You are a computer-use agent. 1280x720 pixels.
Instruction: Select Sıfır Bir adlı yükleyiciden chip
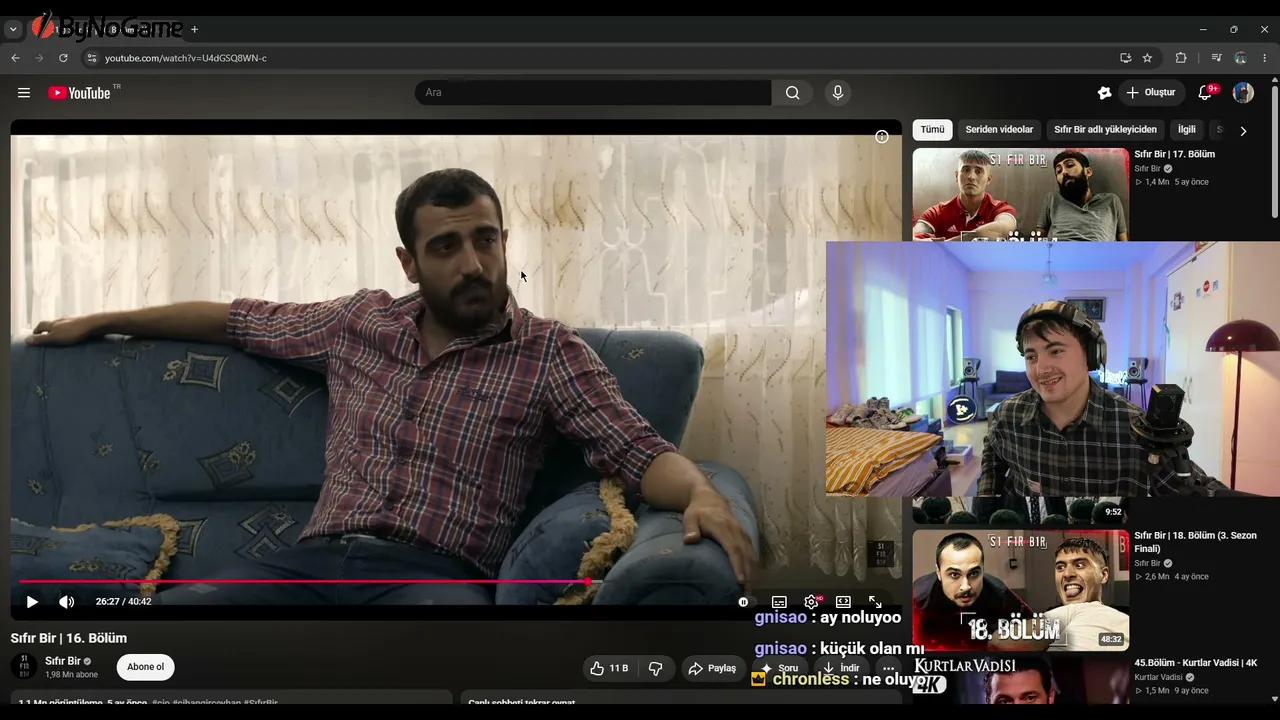pyautogui.click(x=1105, y=130)
